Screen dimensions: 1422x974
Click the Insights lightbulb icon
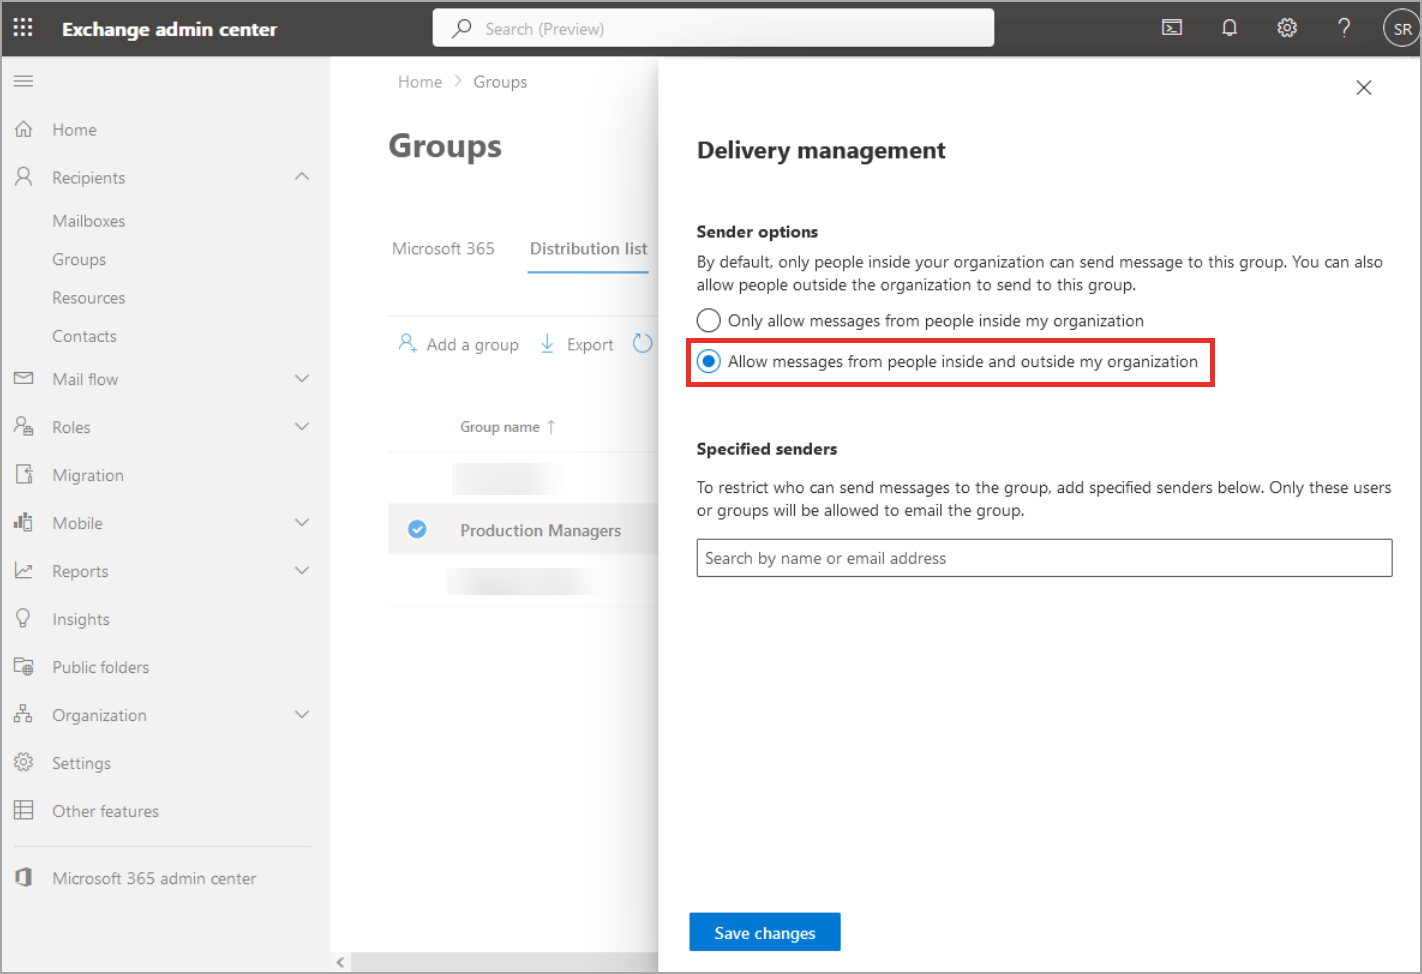click(x=24, y=619)
